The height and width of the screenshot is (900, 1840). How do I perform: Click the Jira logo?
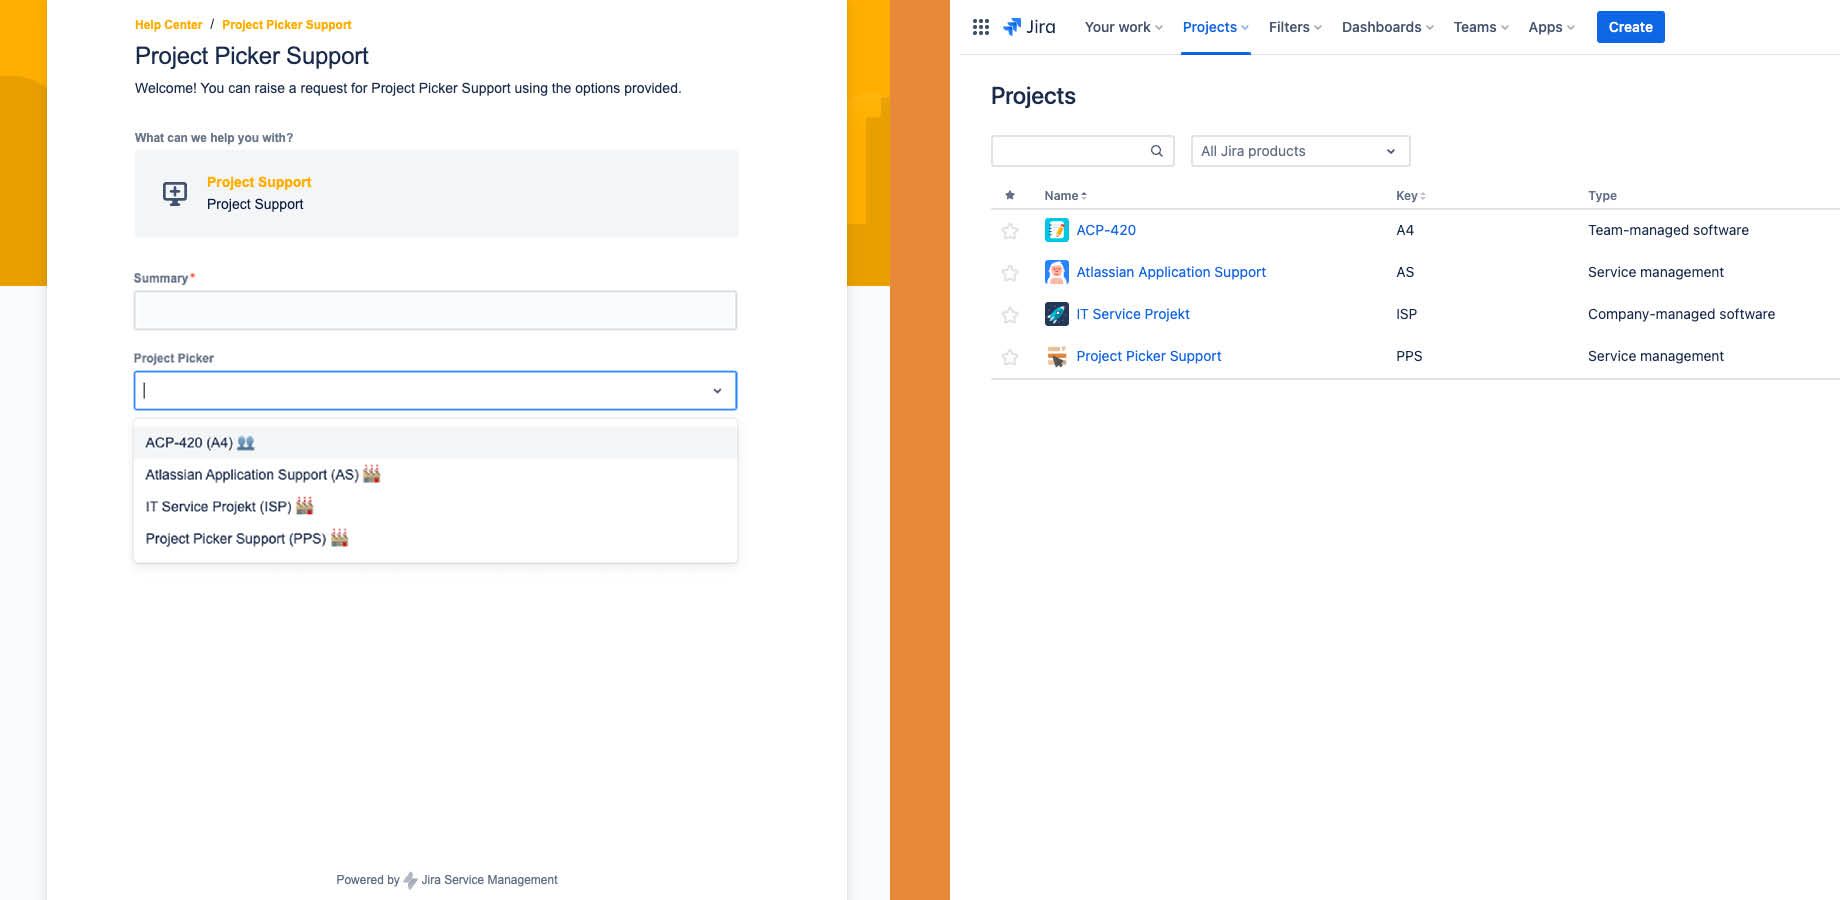click(1029, 27)
